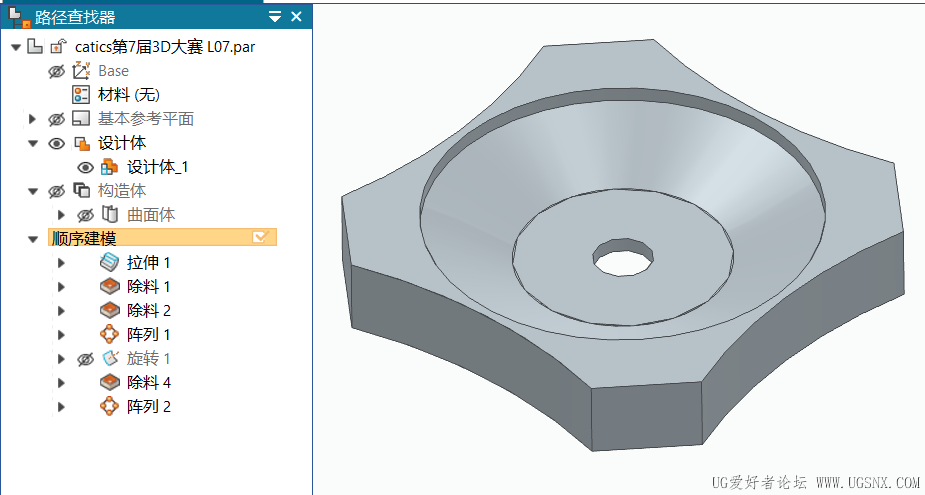Select the 构造体 label
Screen dimensions: 925x495
coord(122,191)
